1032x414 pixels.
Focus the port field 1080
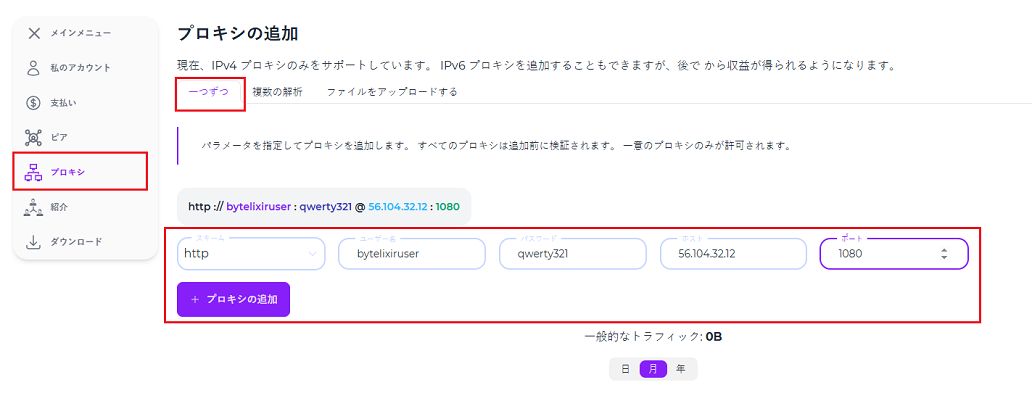coord(894,253)
